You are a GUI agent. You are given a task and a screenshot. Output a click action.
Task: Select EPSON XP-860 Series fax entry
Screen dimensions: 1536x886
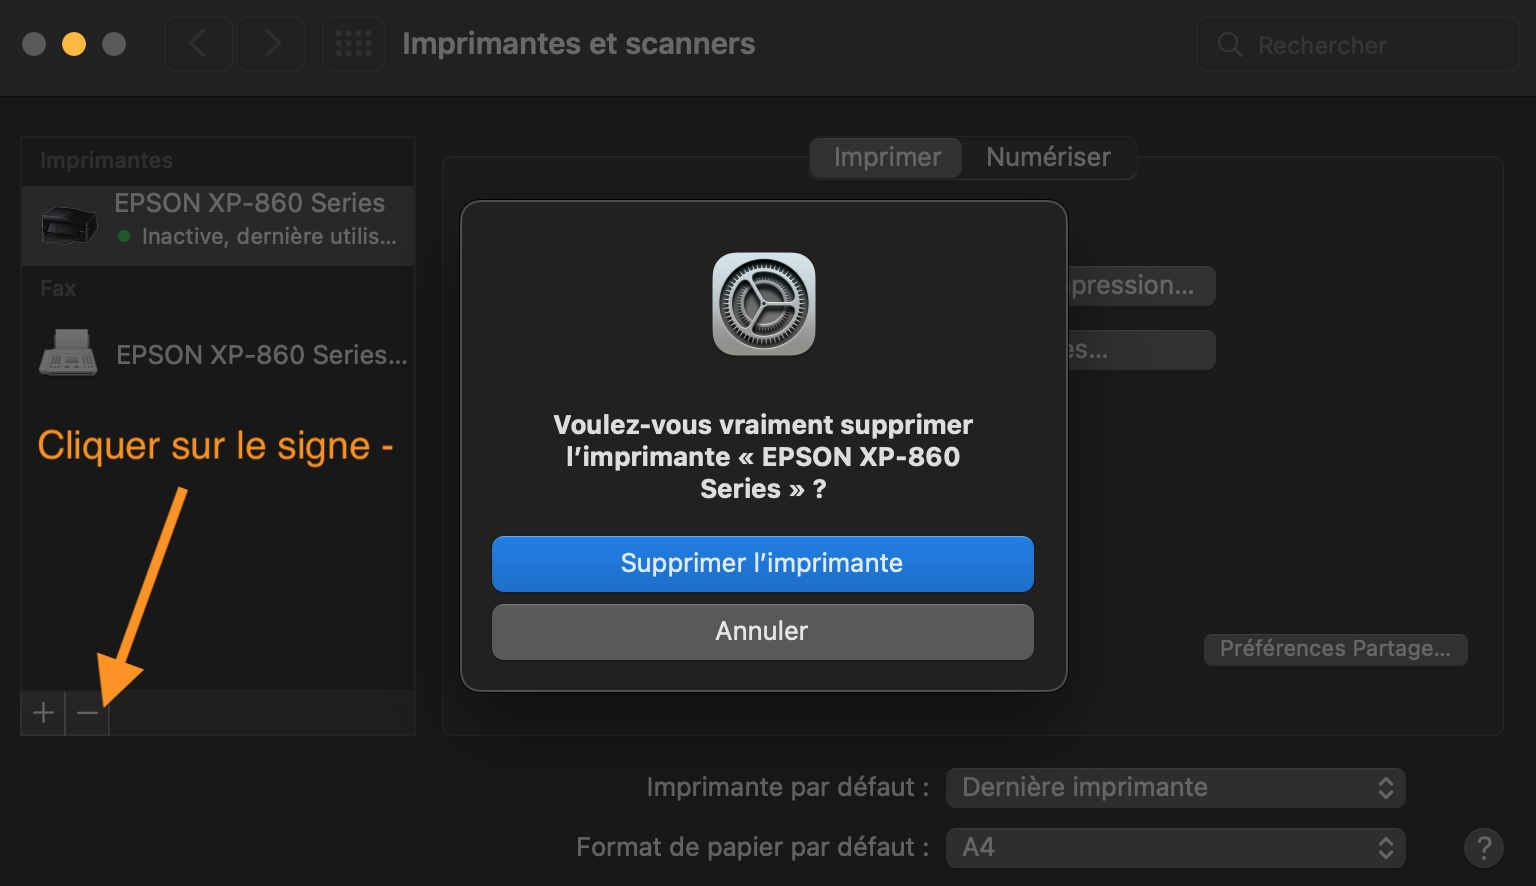pos(261,355)
